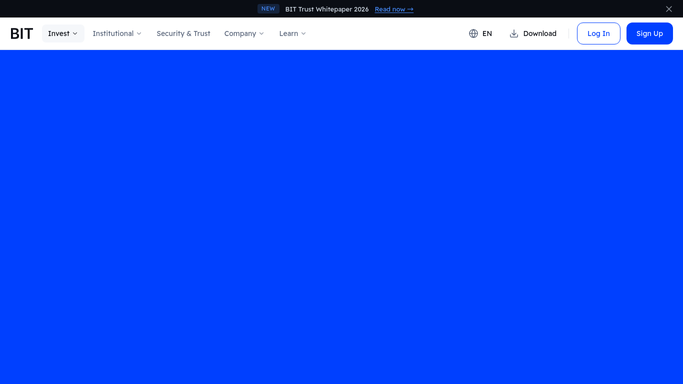Open the Institutional menu
Screen dimensions: 683x384
point(117,34)
